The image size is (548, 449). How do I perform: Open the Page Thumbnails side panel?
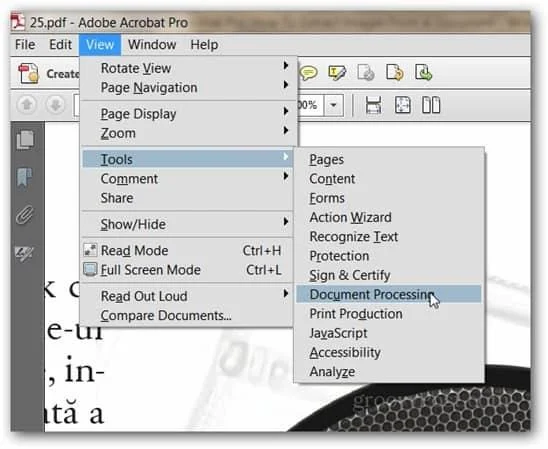pos(26,139)
